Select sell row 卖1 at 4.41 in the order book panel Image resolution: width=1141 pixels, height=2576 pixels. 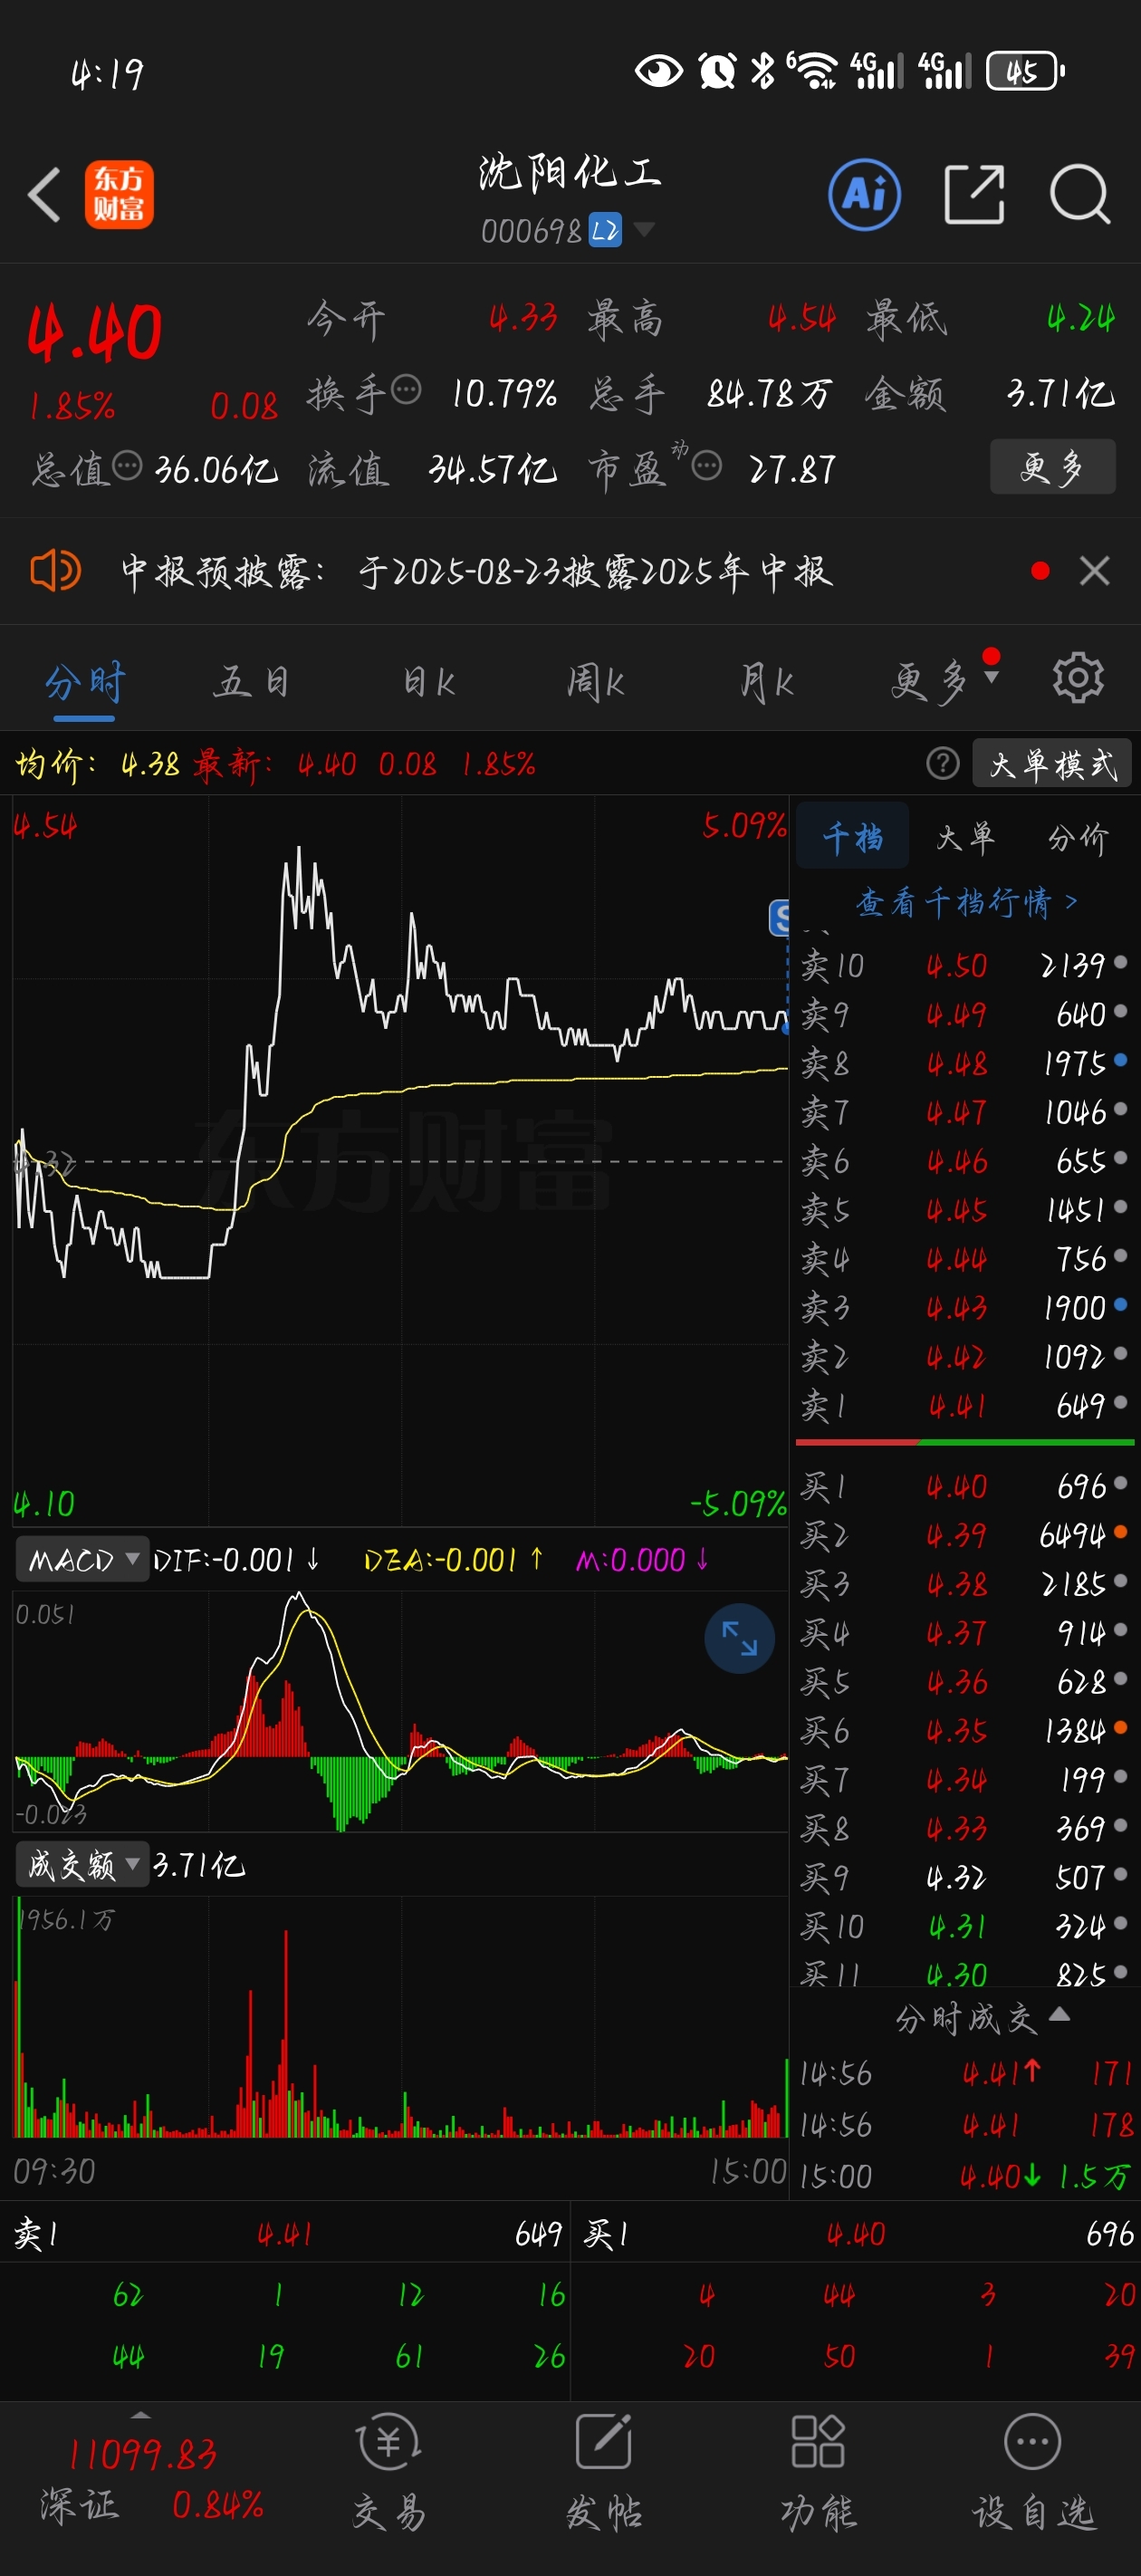(964, 1406)
